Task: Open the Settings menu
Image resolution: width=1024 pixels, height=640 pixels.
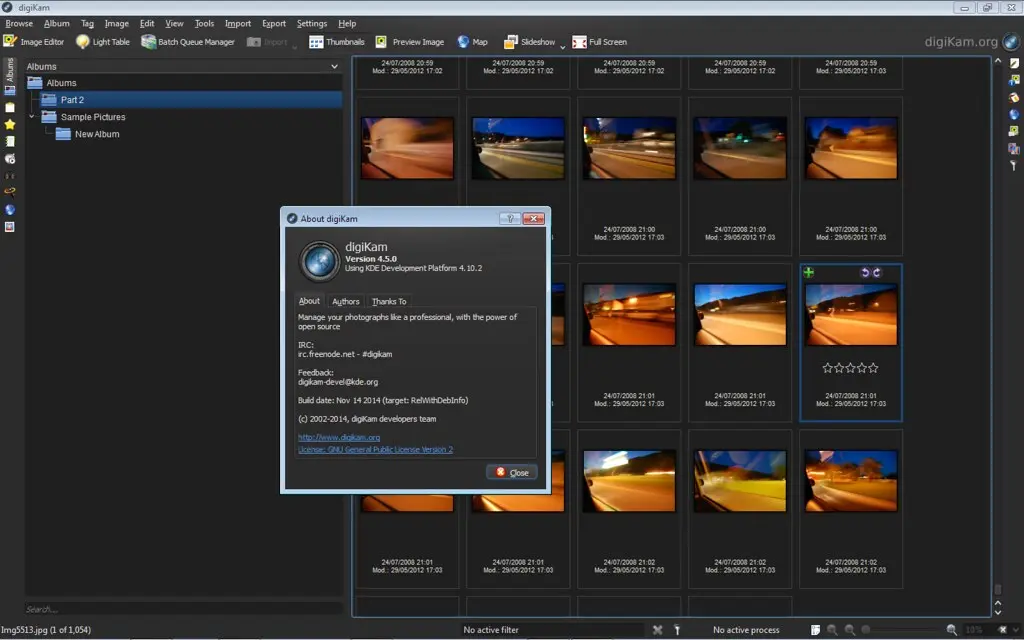Action: (311, 23)
